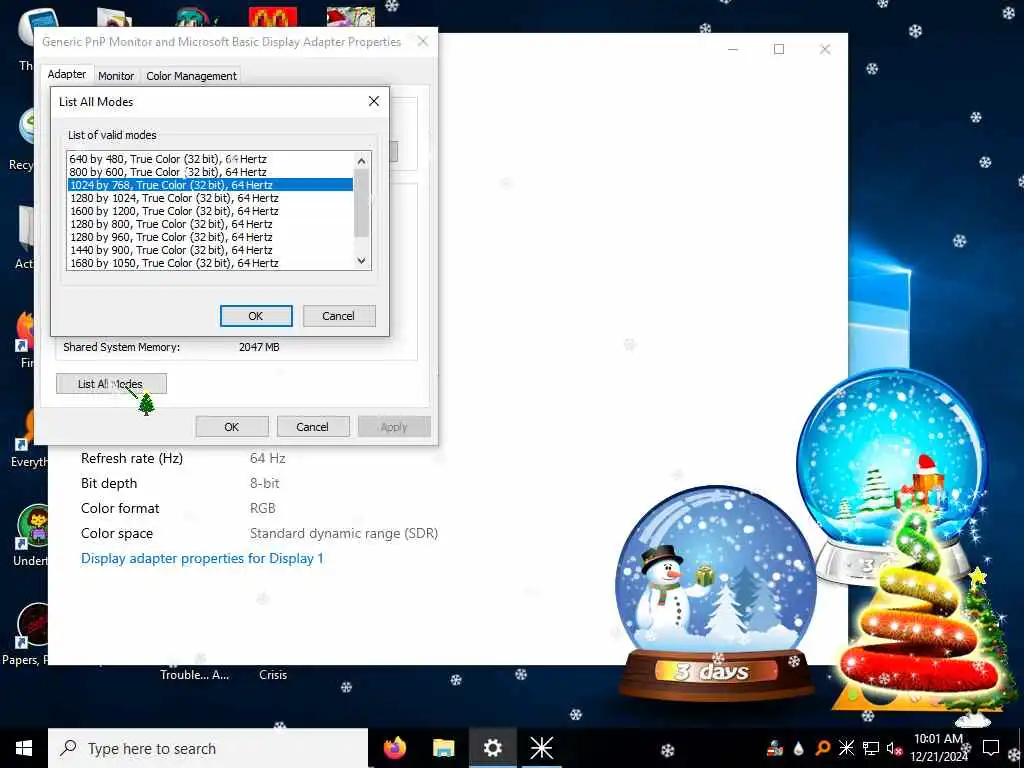Select 640 by 480 True Color mode

pyautogui.click(x=210, y=159)
